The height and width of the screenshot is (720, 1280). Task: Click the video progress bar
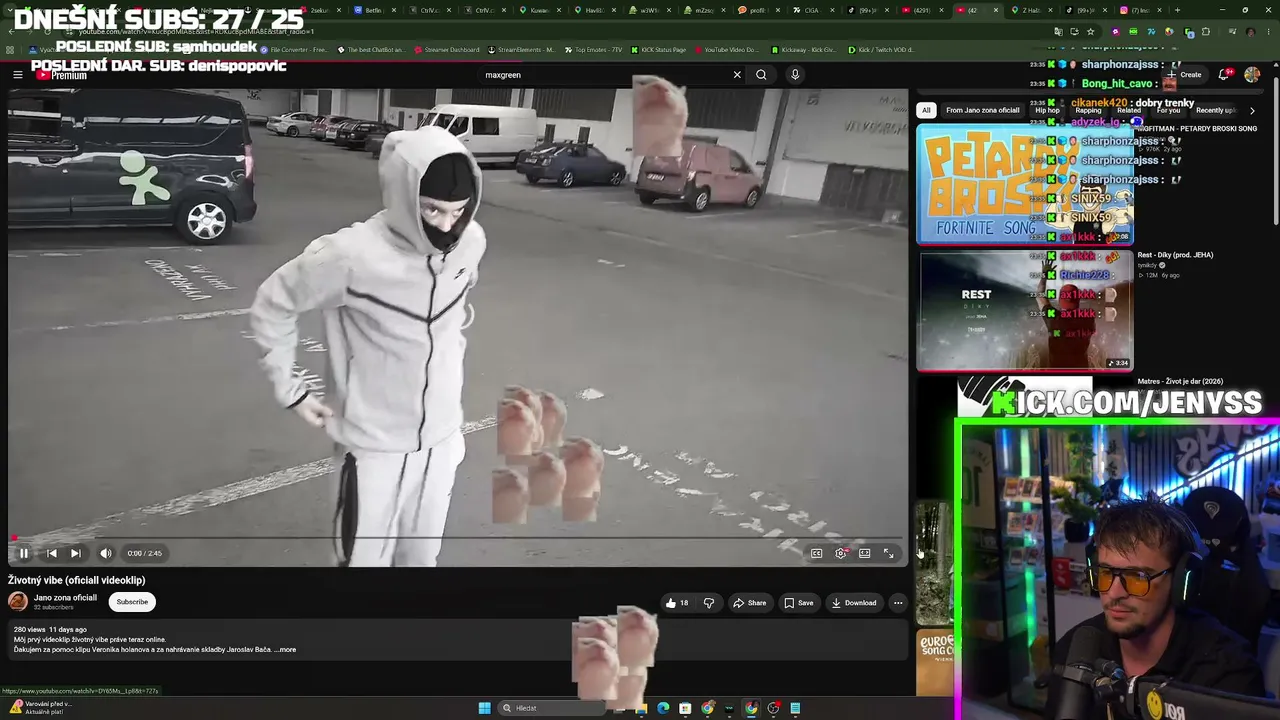click(458, 538)
